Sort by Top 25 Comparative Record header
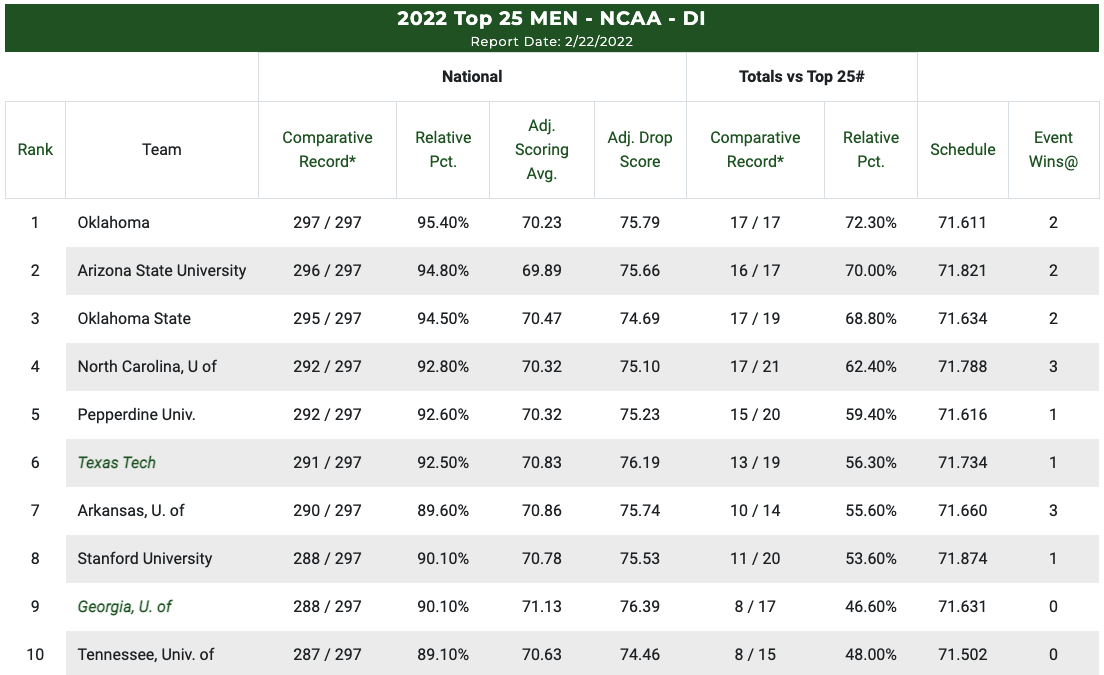 click(755, 150)
